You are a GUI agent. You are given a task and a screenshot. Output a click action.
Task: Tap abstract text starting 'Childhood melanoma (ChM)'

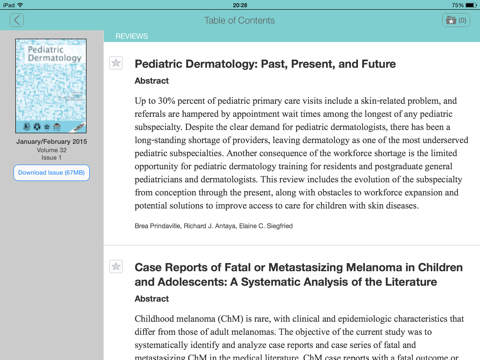[x=299, y=337]
